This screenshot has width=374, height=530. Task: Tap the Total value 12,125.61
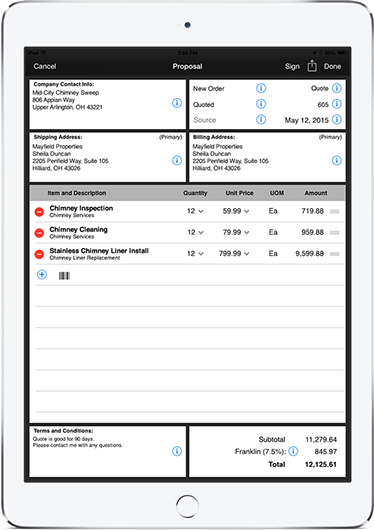(x=321, y=464)
